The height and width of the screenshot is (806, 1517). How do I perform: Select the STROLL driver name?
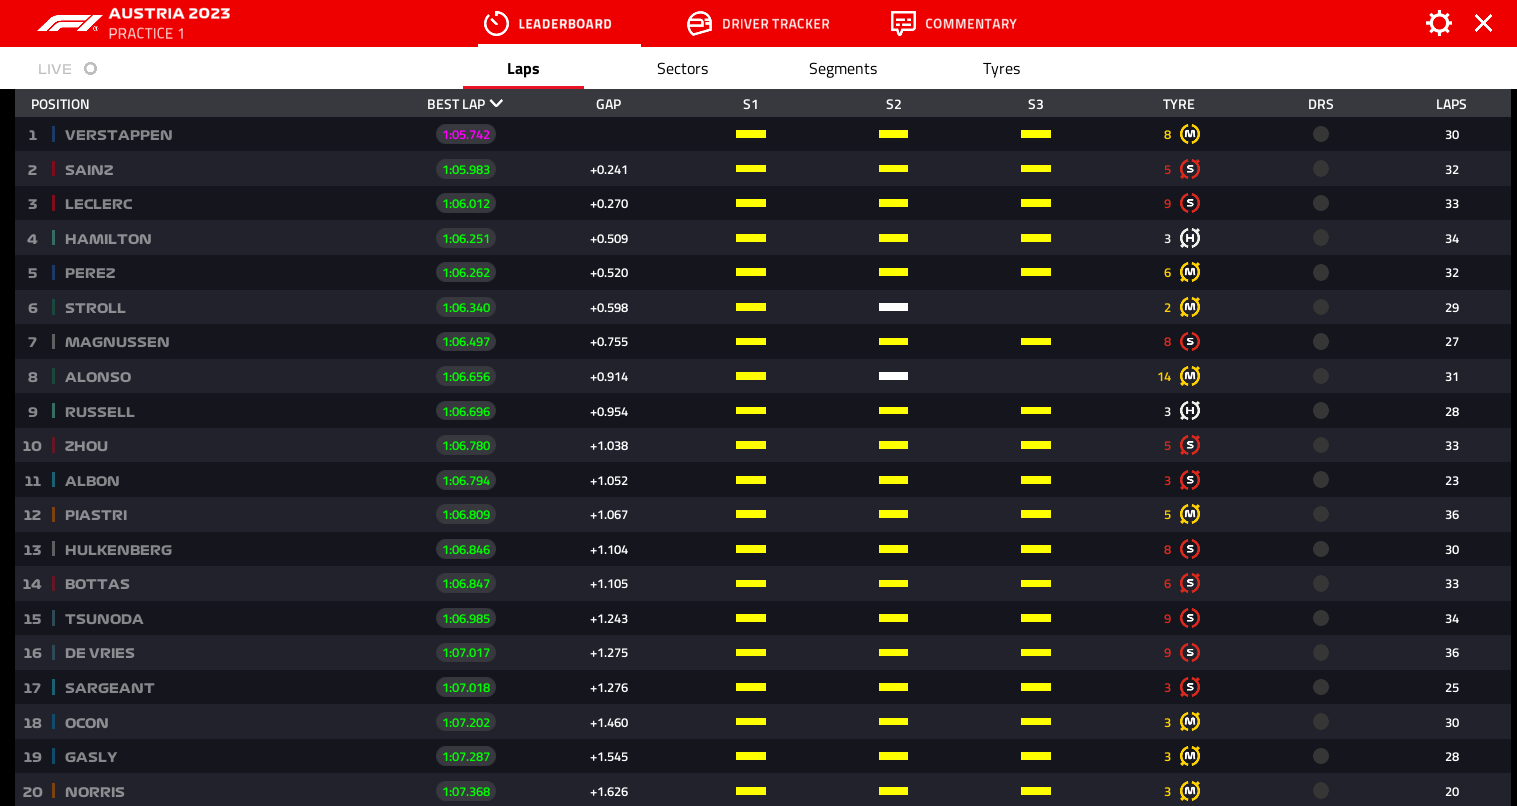tap(95, 308)
